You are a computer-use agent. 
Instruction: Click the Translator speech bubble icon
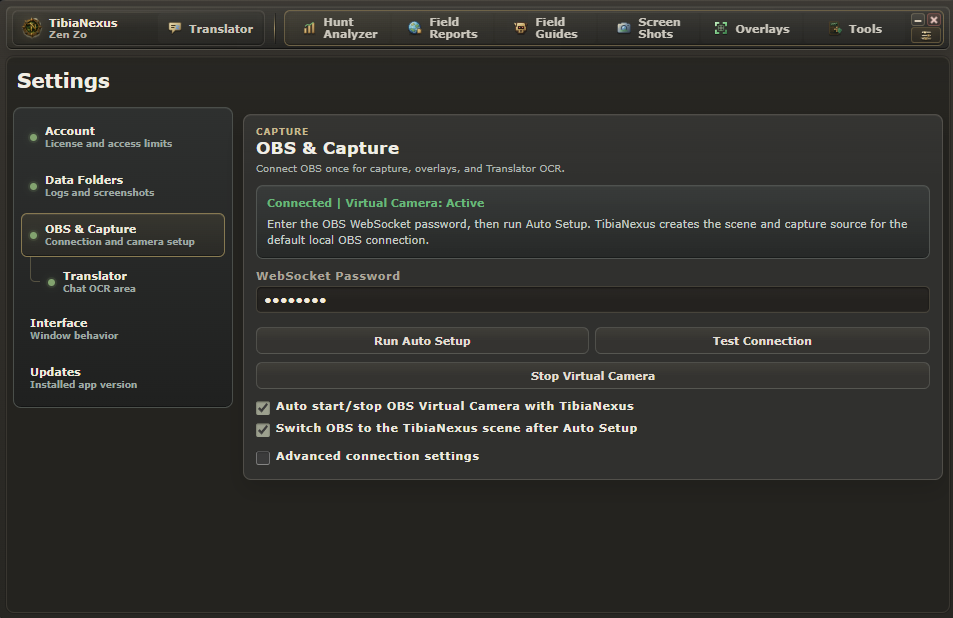[x=174, y=28]
